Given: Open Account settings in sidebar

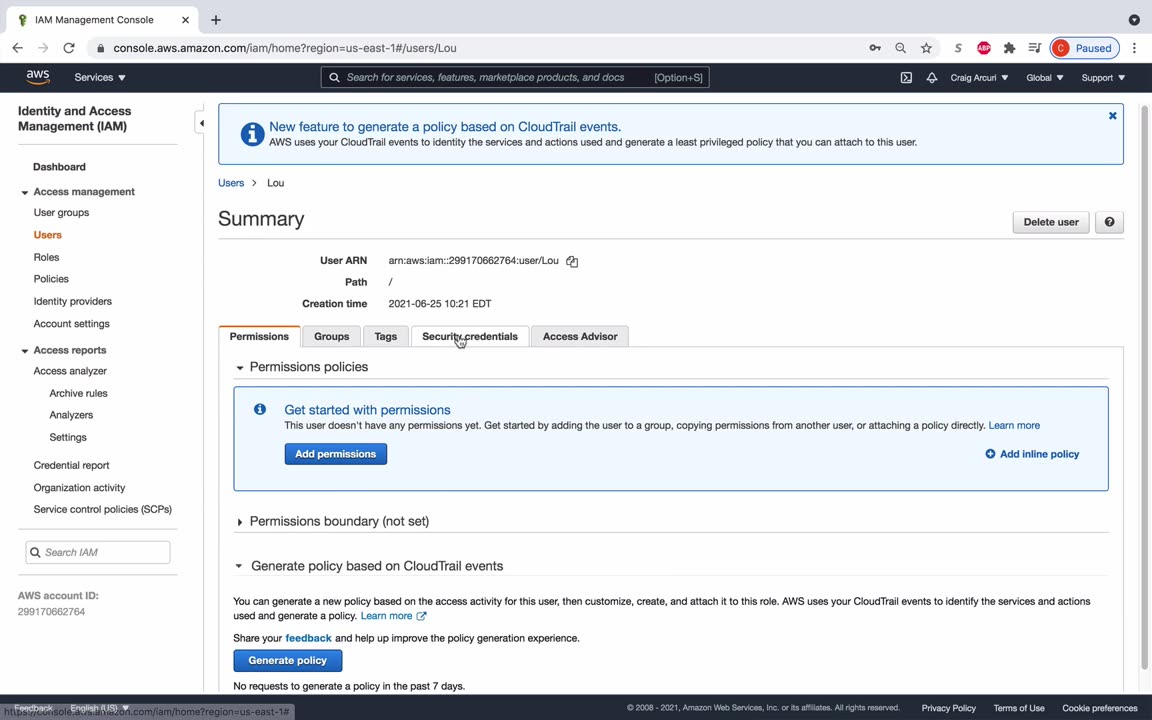Looking at the screenshot, I should (71, 323).
